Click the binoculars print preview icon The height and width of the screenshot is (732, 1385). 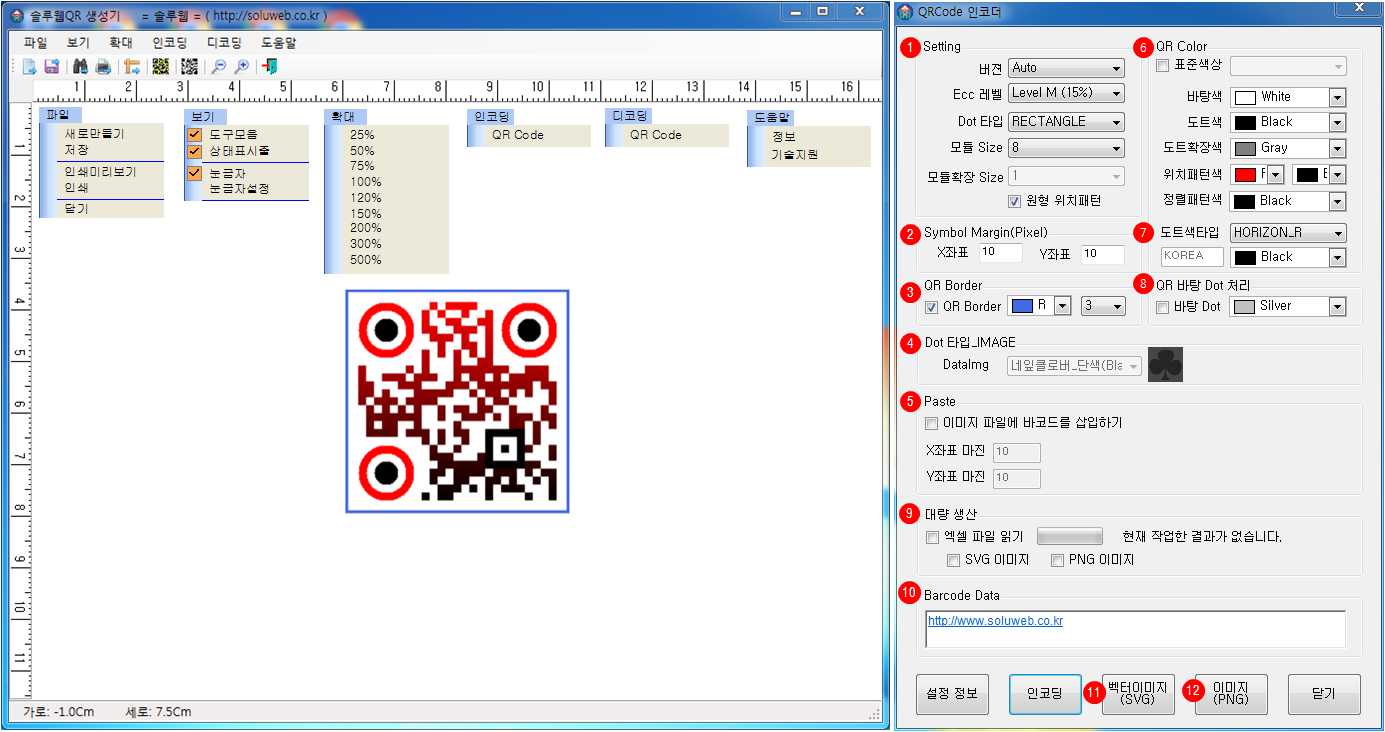[82, 67]
